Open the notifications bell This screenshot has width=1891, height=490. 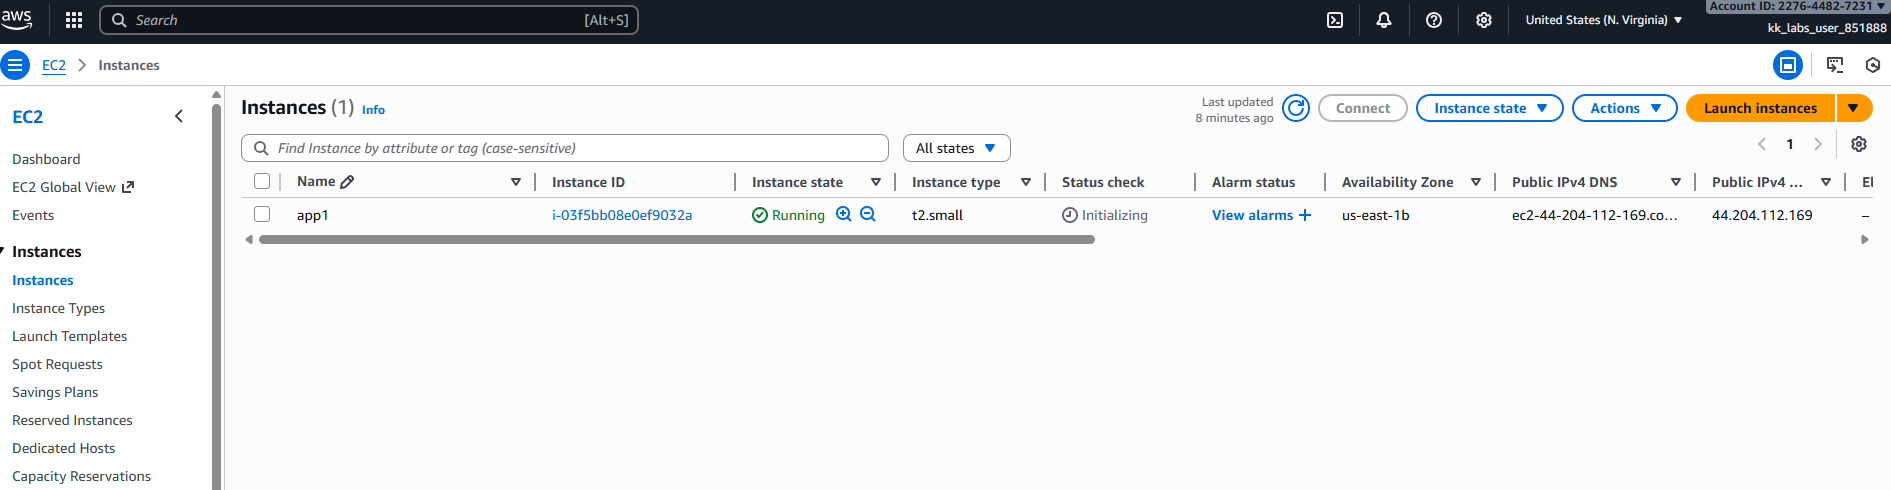1384,20
